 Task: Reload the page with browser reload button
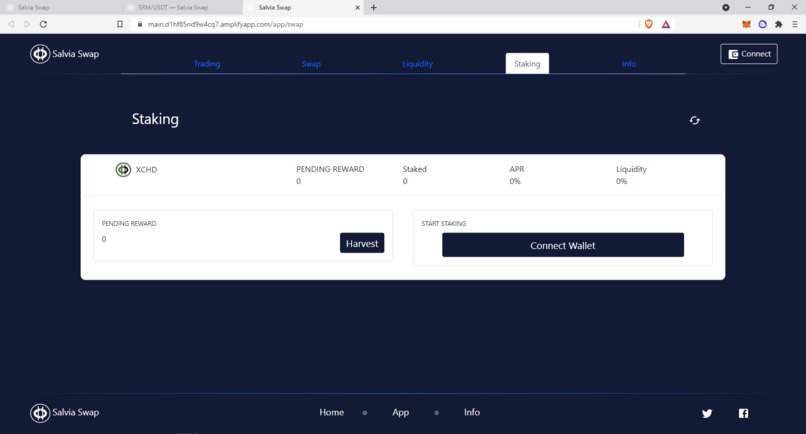pos(43,24)
